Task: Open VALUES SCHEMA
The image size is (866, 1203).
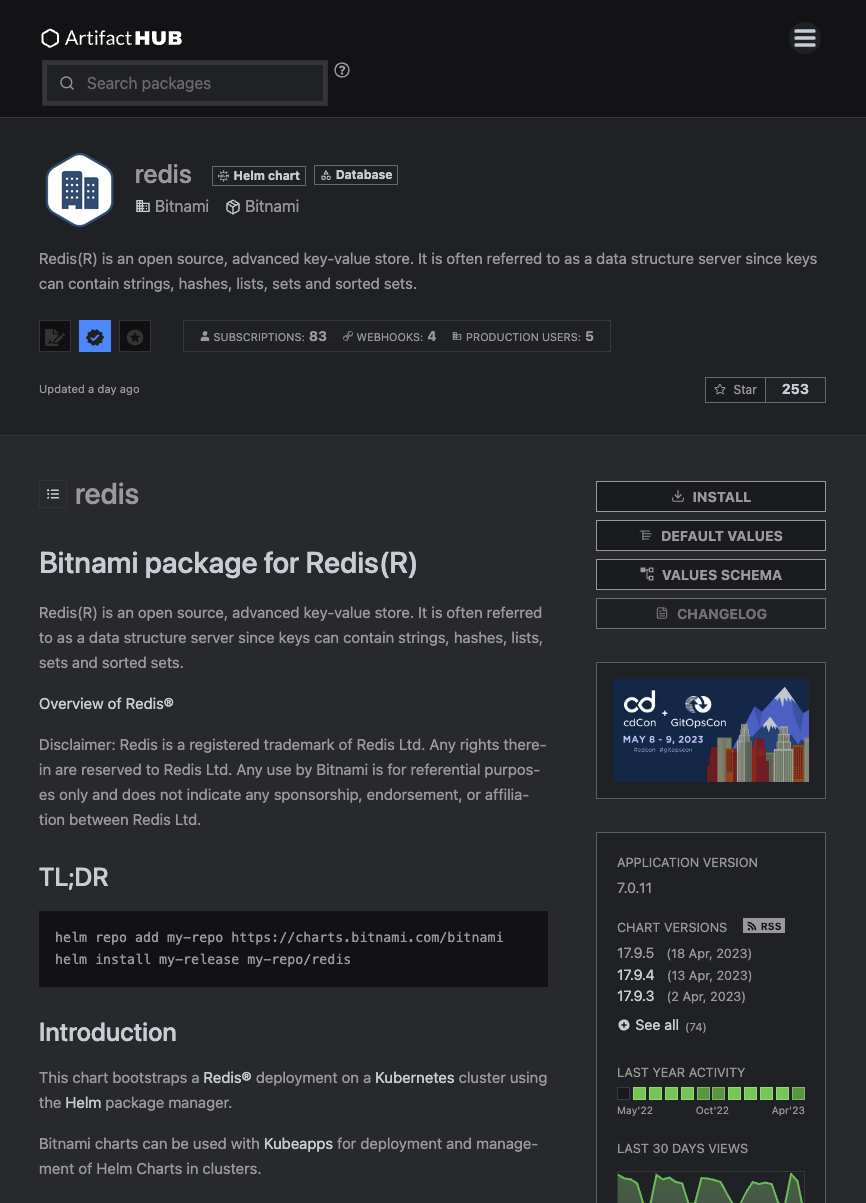Action: click(x=711, y=575)
